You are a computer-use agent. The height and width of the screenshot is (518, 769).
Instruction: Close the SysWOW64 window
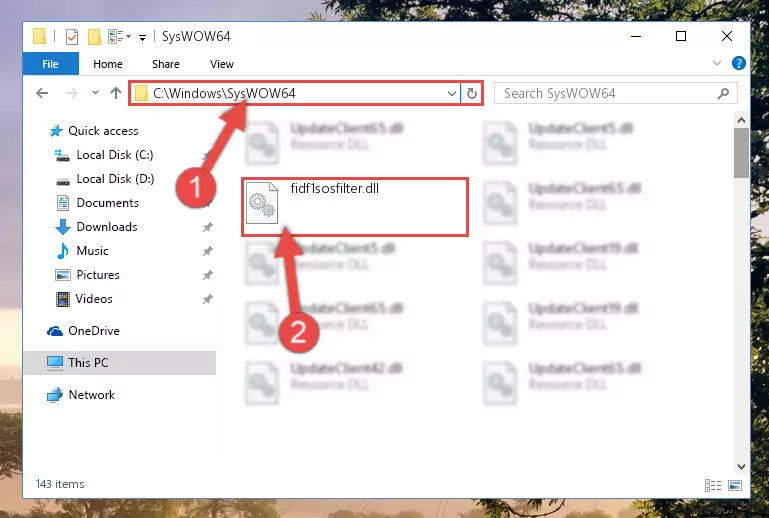pos(727,36)
